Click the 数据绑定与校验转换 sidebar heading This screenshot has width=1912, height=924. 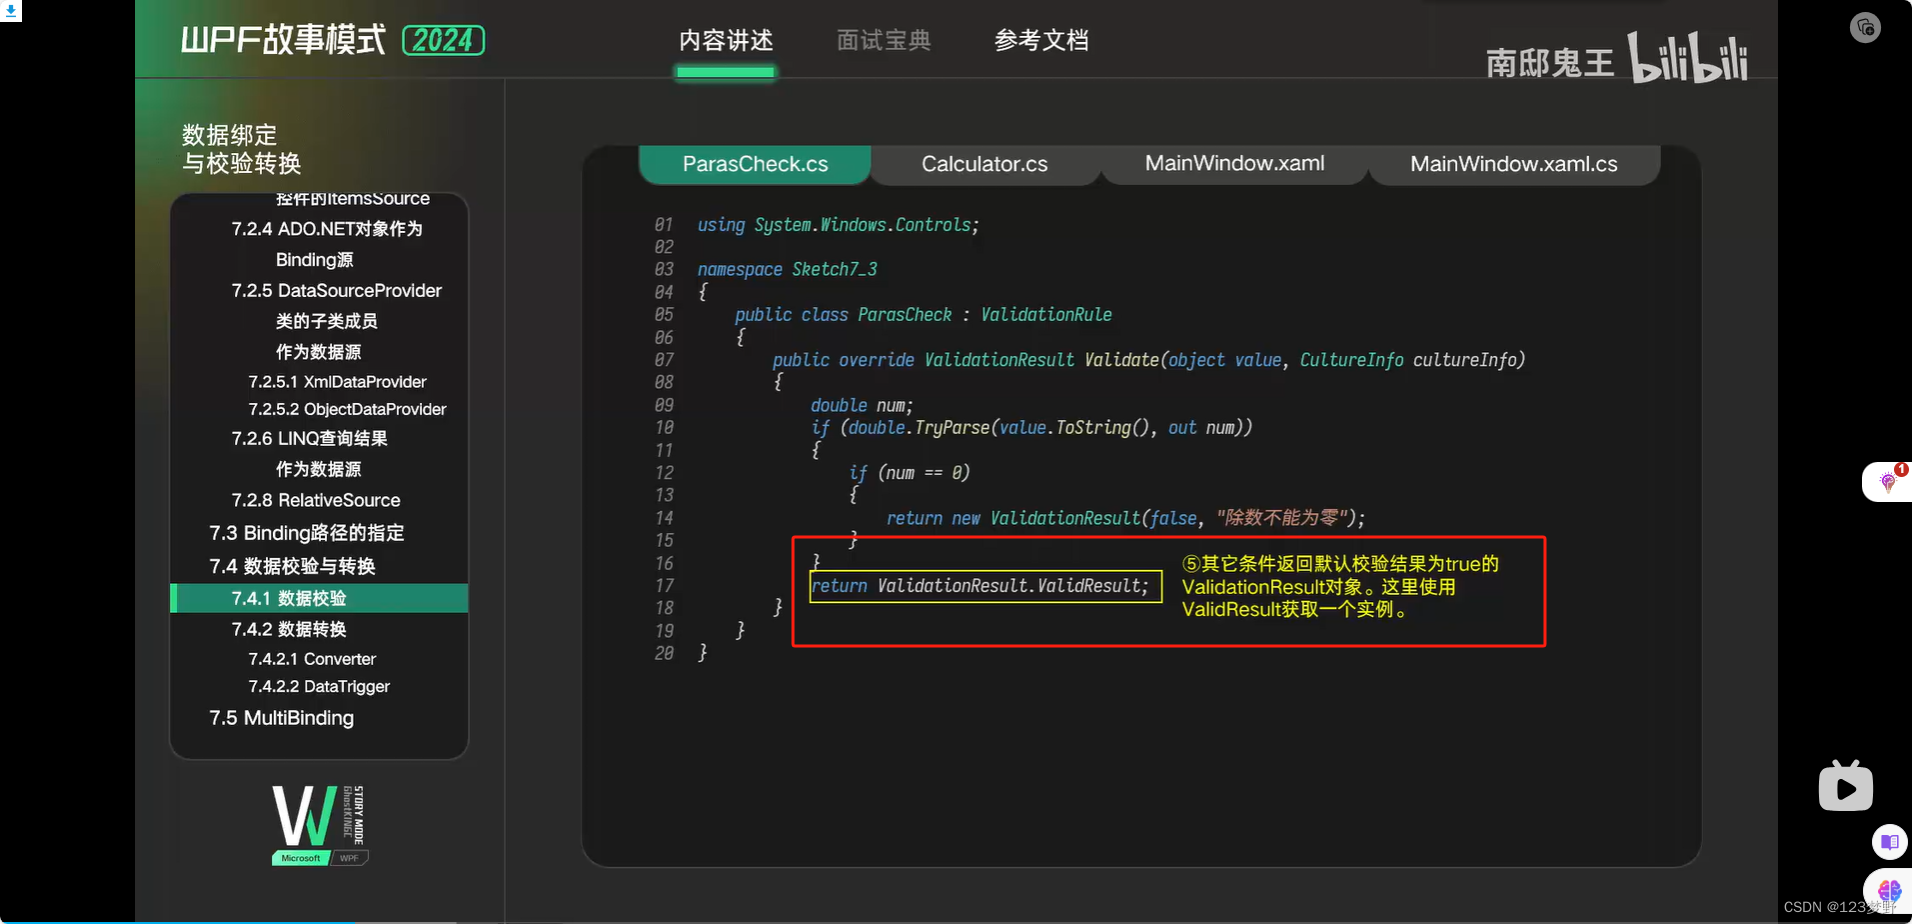241,149
